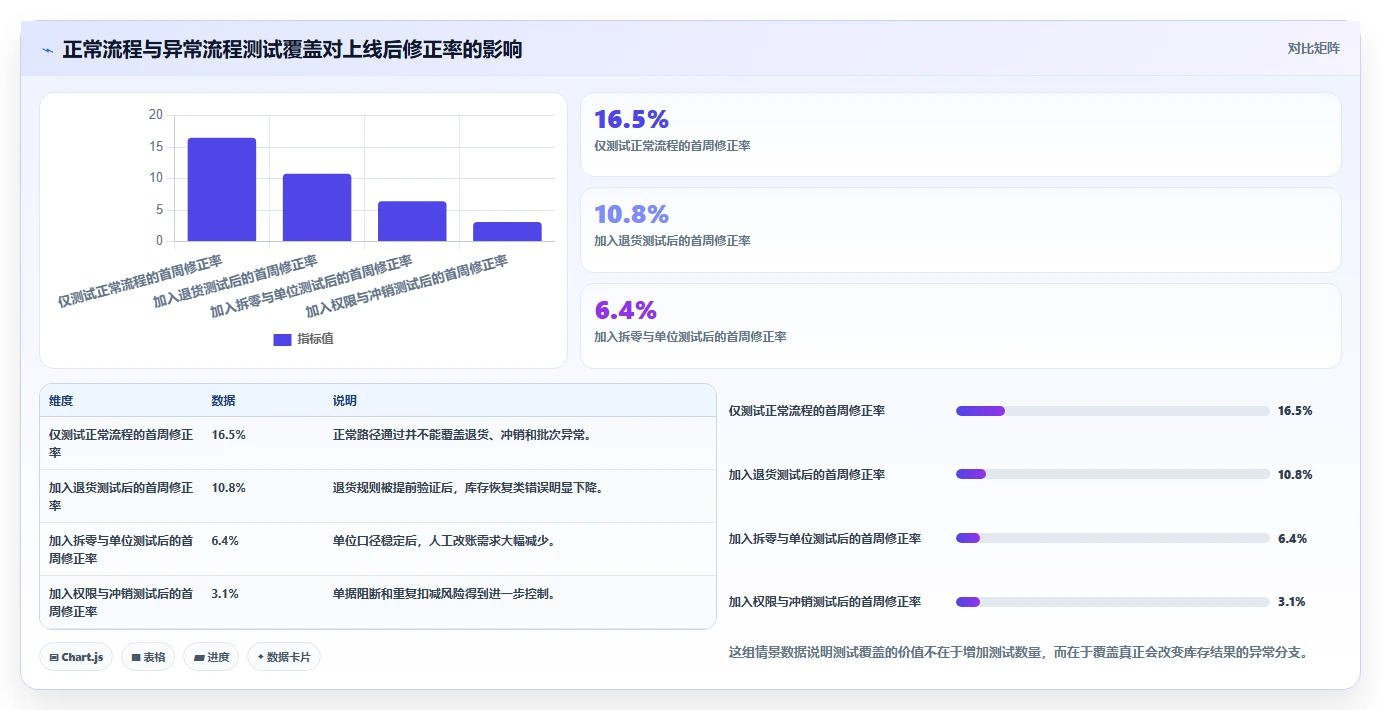Click the 指标值 legend label

tap(315, 339)
